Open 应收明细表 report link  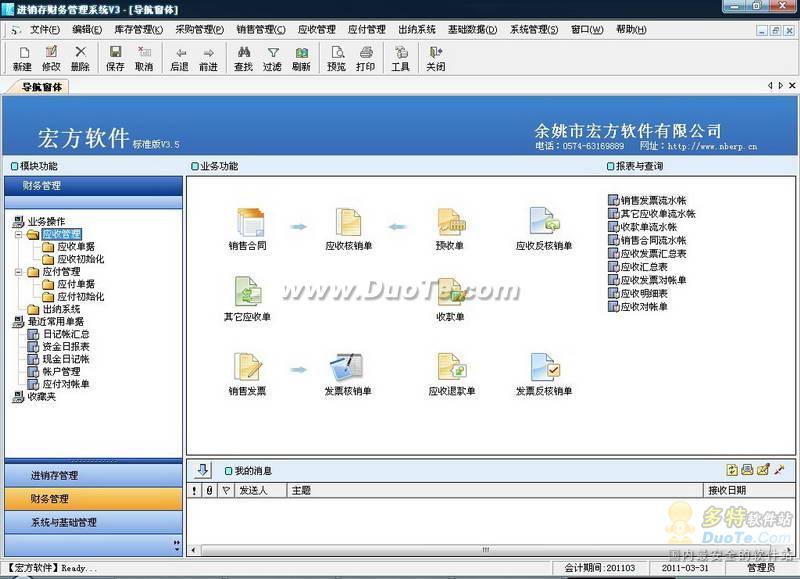click(644, 293)
